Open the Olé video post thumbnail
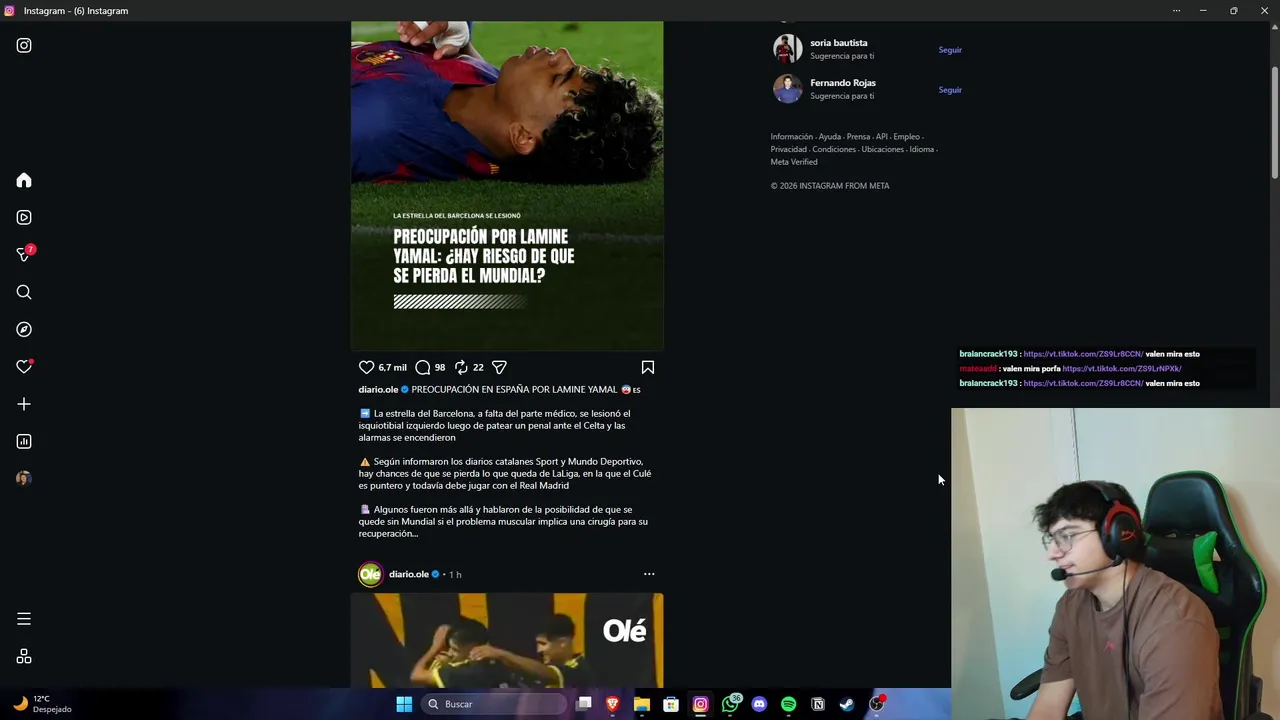1280x720 pixels. [507, 640]
